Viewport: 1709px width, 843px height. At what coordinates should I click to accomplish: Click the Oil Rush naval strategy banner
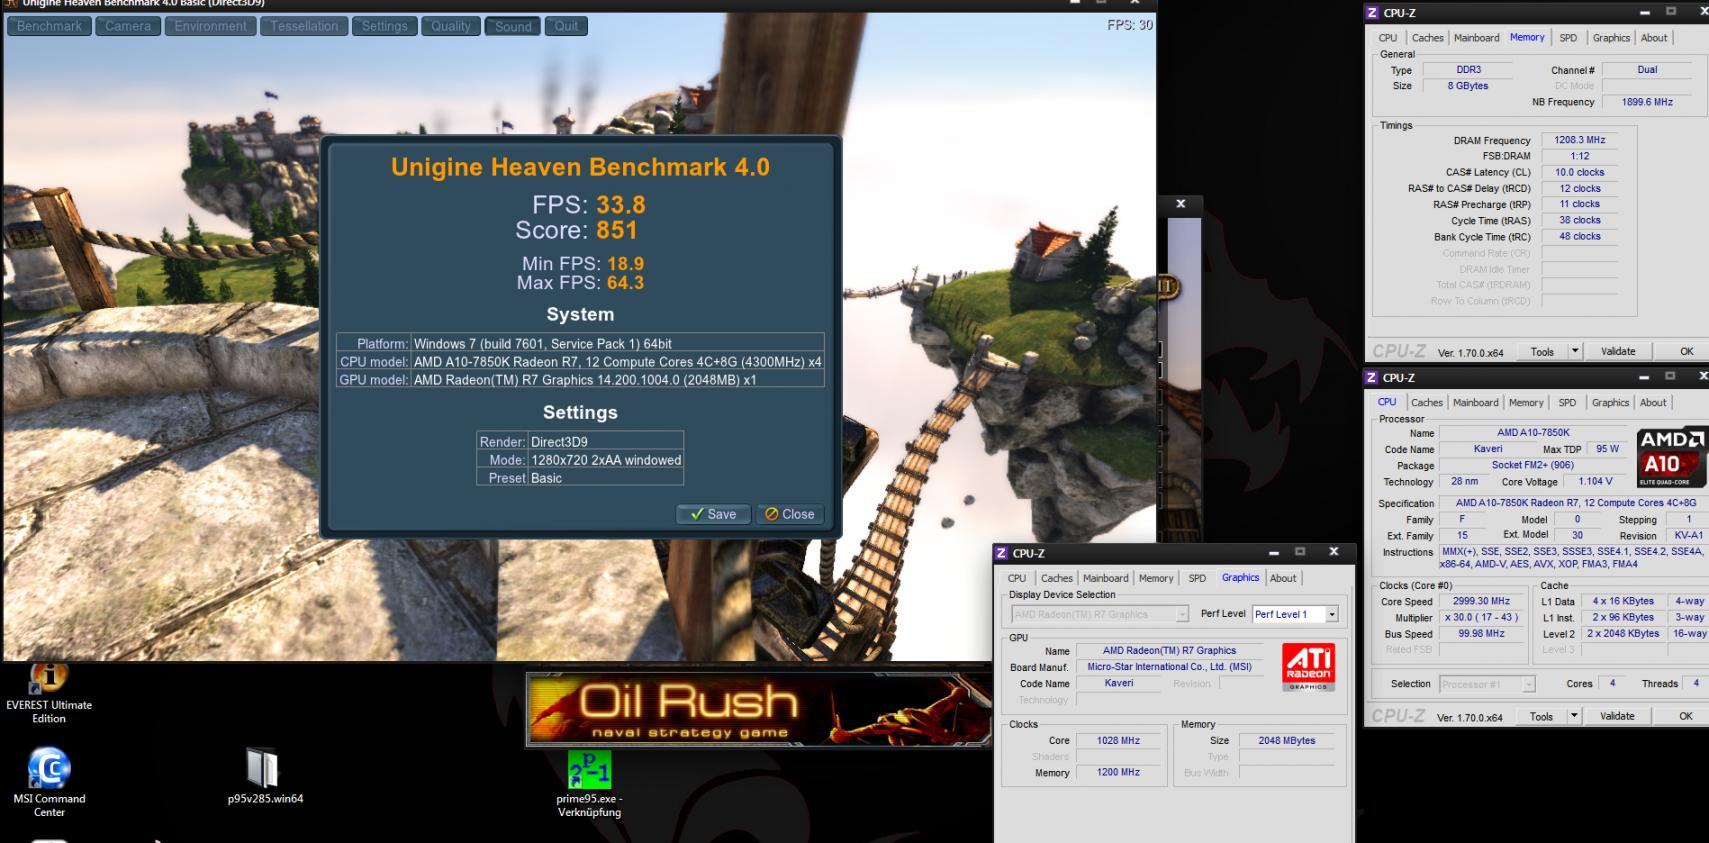point(758,709)
